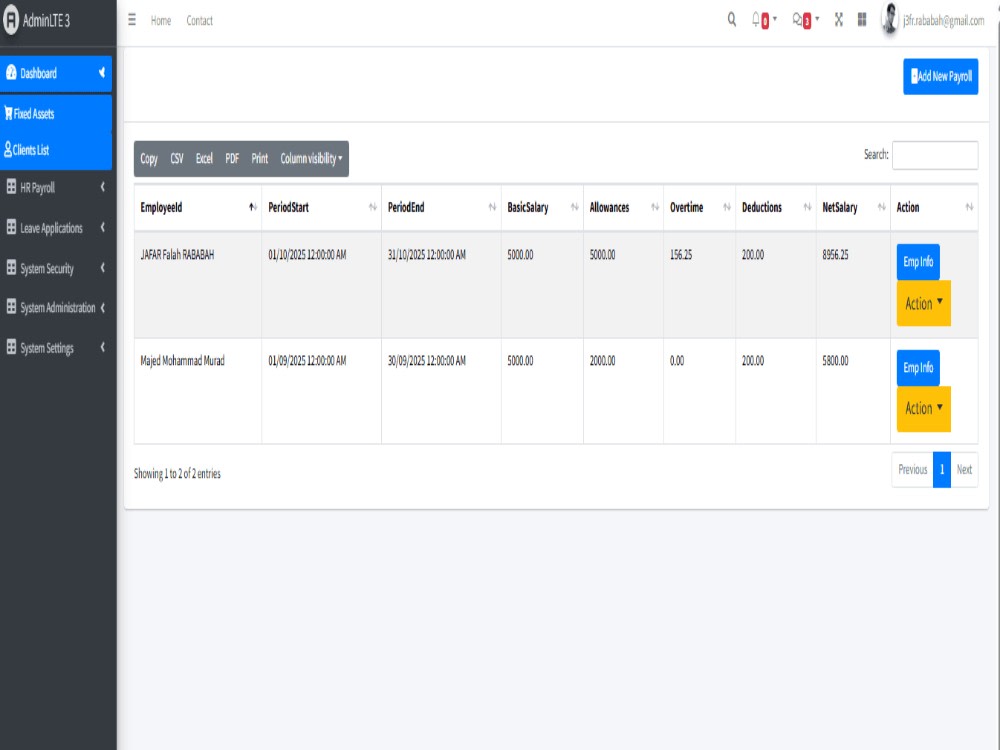Click the System Security table icon
The image size is (1000, 750).
pos(11,268)
